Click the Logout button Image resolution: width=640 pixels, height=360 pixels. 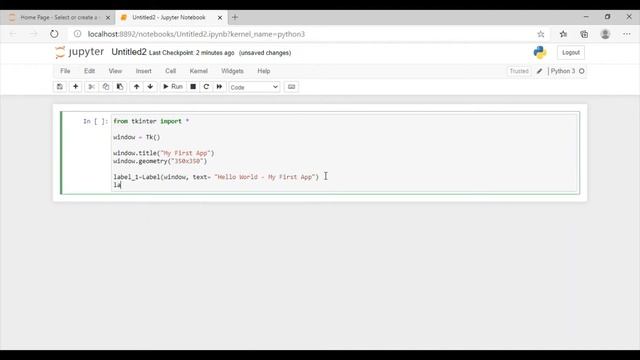pyautogui.click(x=571, y=52)
